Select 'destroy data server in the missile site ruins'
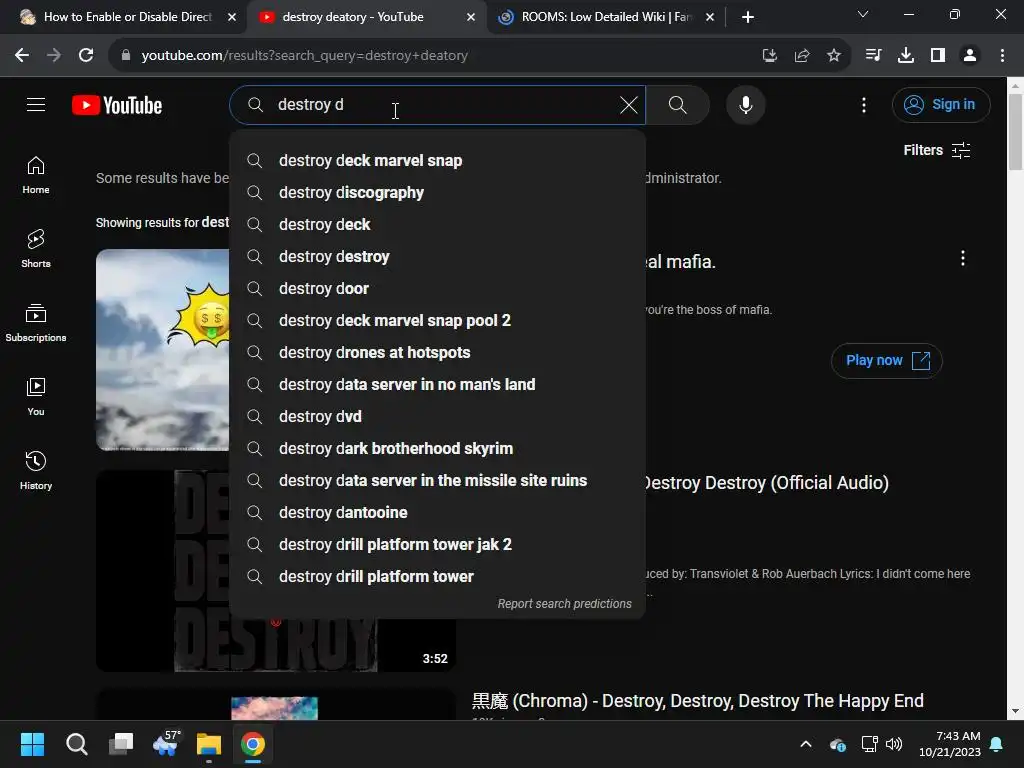The height and width of the screenshot is (768, 1024). coord(438,481)
